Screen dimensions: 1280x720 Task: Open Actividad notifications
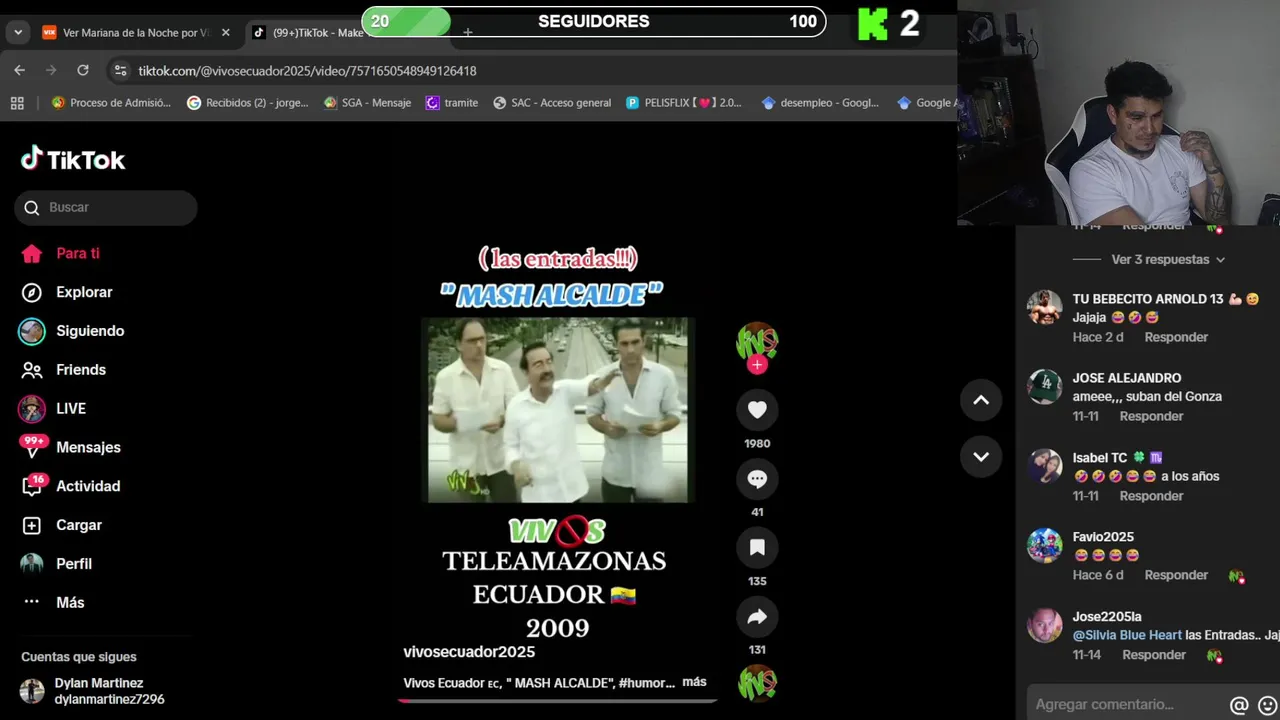(70, 486)
